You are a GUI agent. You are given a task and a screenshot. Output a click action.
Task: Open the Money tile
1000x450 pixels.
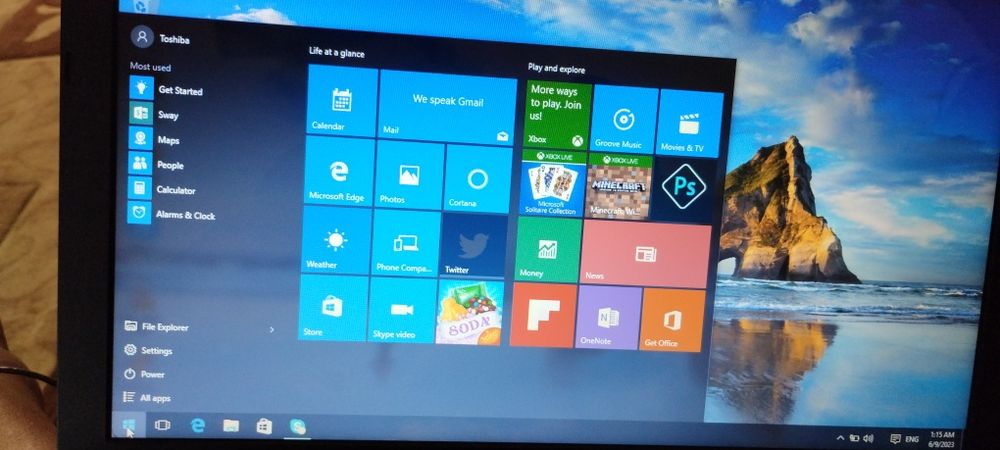click(x=548, y=249)
